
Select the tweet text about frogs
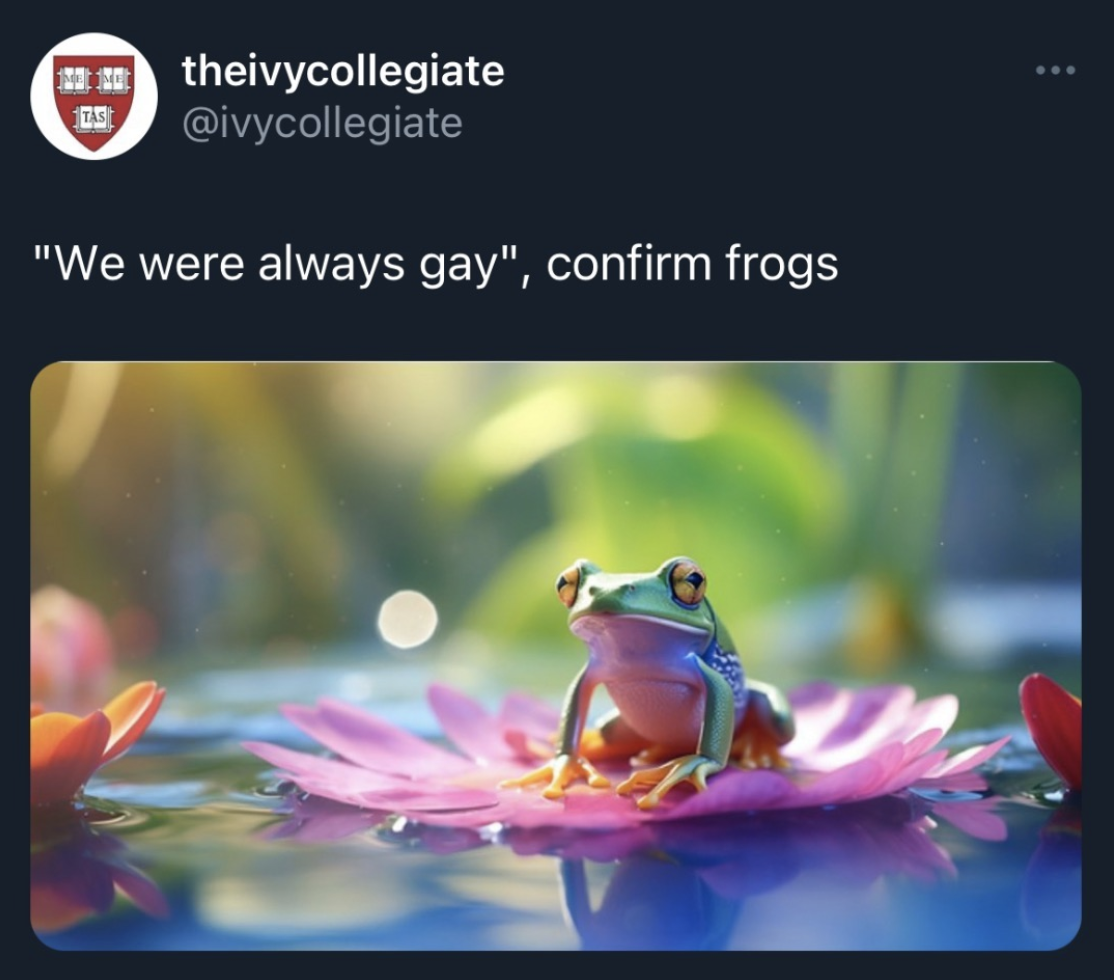coord(436,264)
